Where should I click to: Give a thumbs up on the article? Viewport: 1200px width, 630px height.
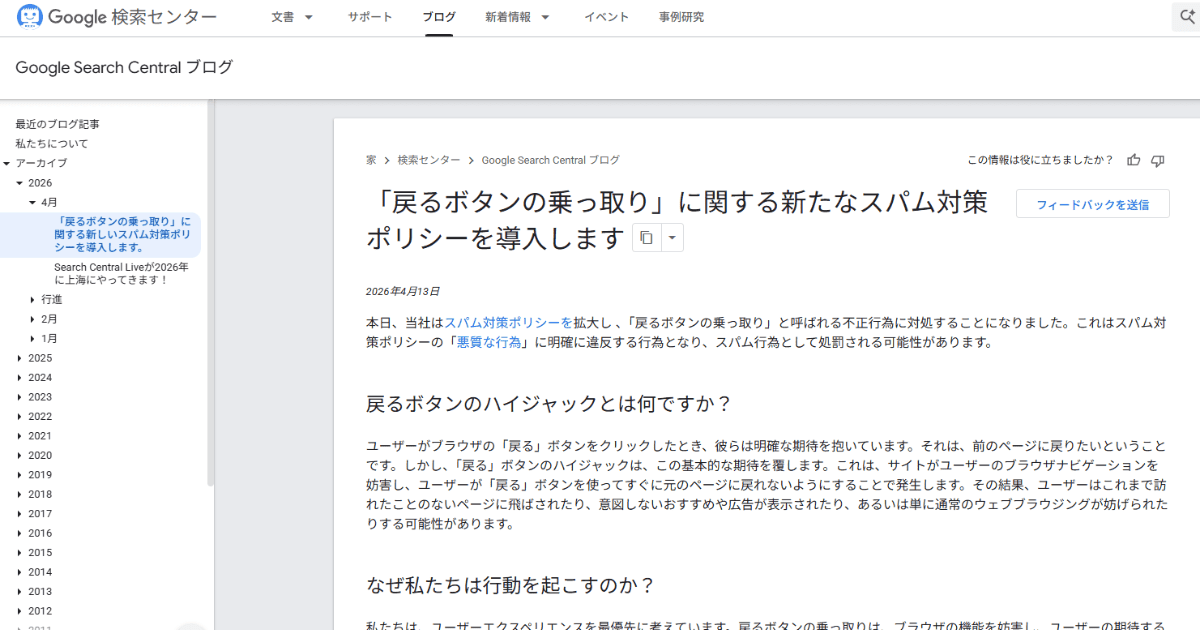[x=1133, y=159]
